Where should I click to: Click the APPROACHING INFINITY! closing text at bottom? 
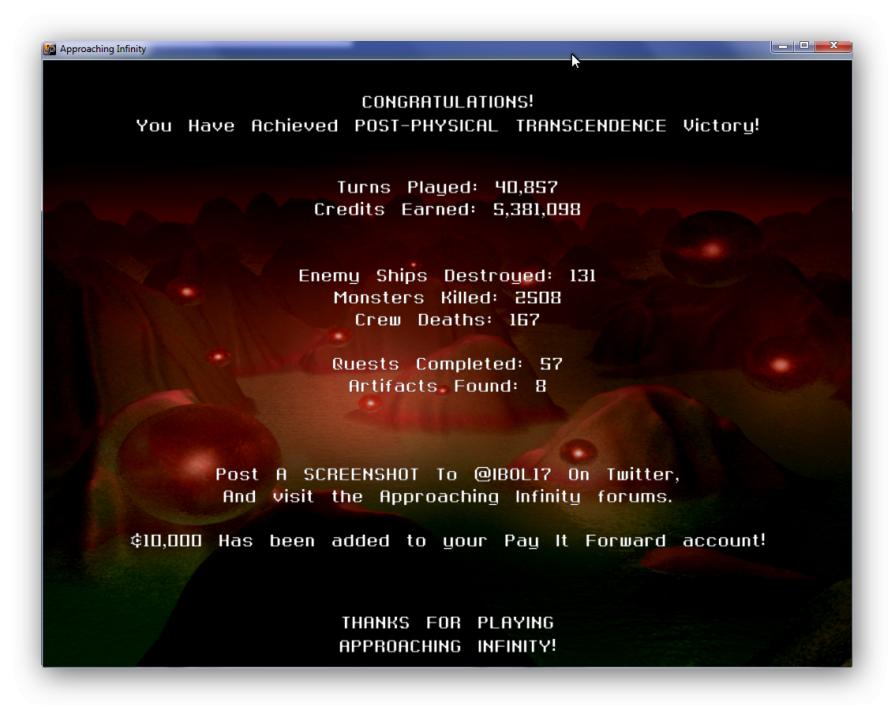(x=447, y=646)
